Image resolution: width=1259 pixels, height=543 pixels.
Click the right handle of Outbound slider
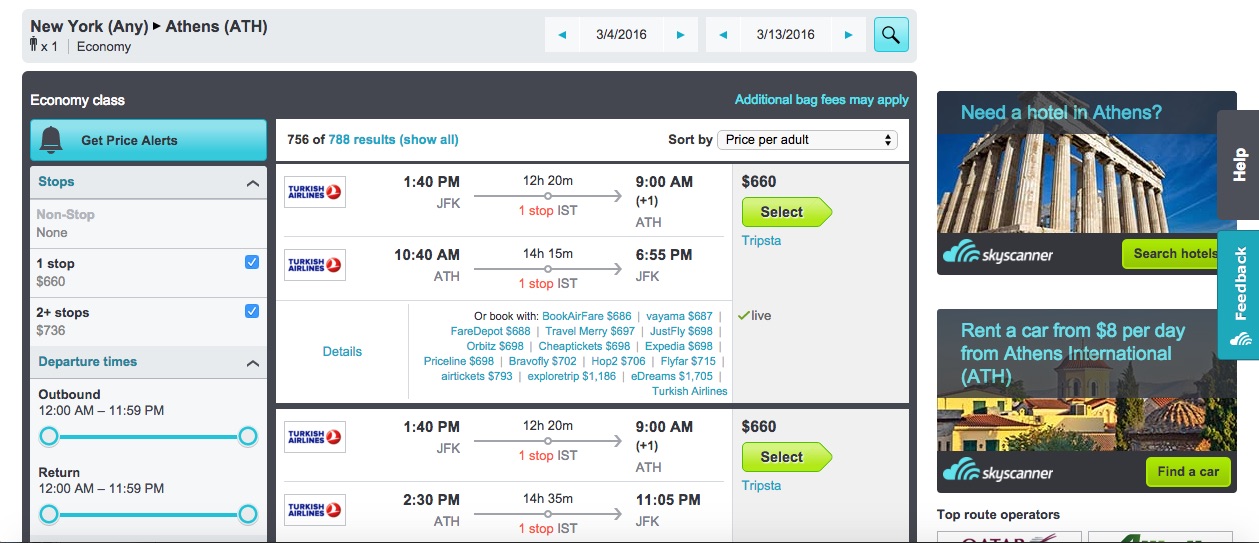coord(248,436)
